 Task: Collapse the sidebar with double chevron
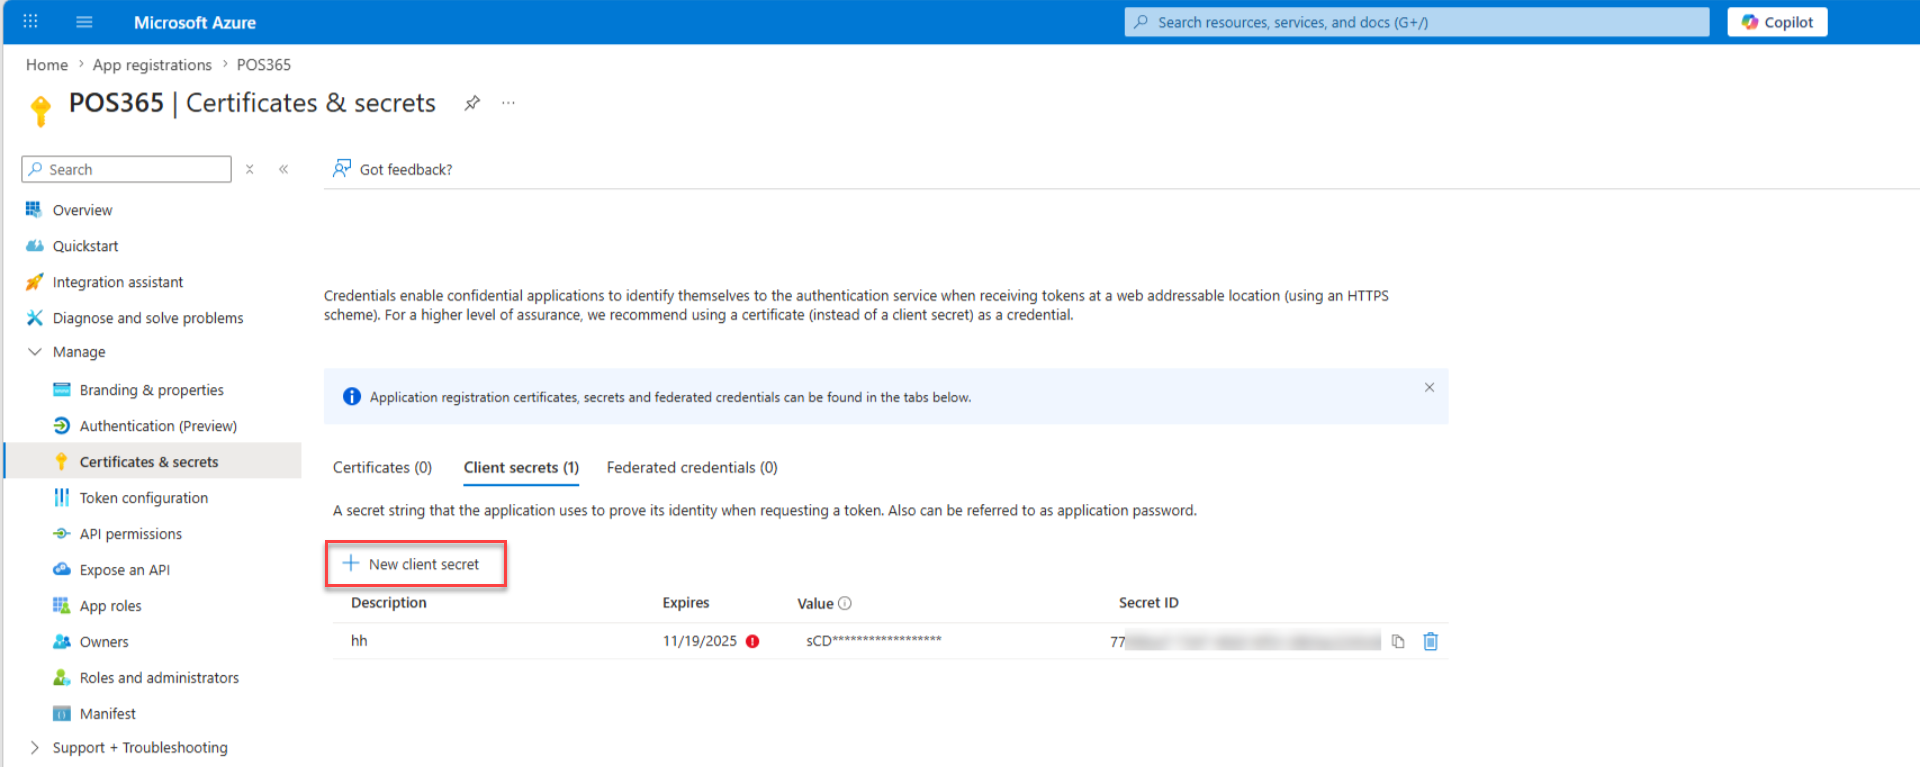point(284,169)
